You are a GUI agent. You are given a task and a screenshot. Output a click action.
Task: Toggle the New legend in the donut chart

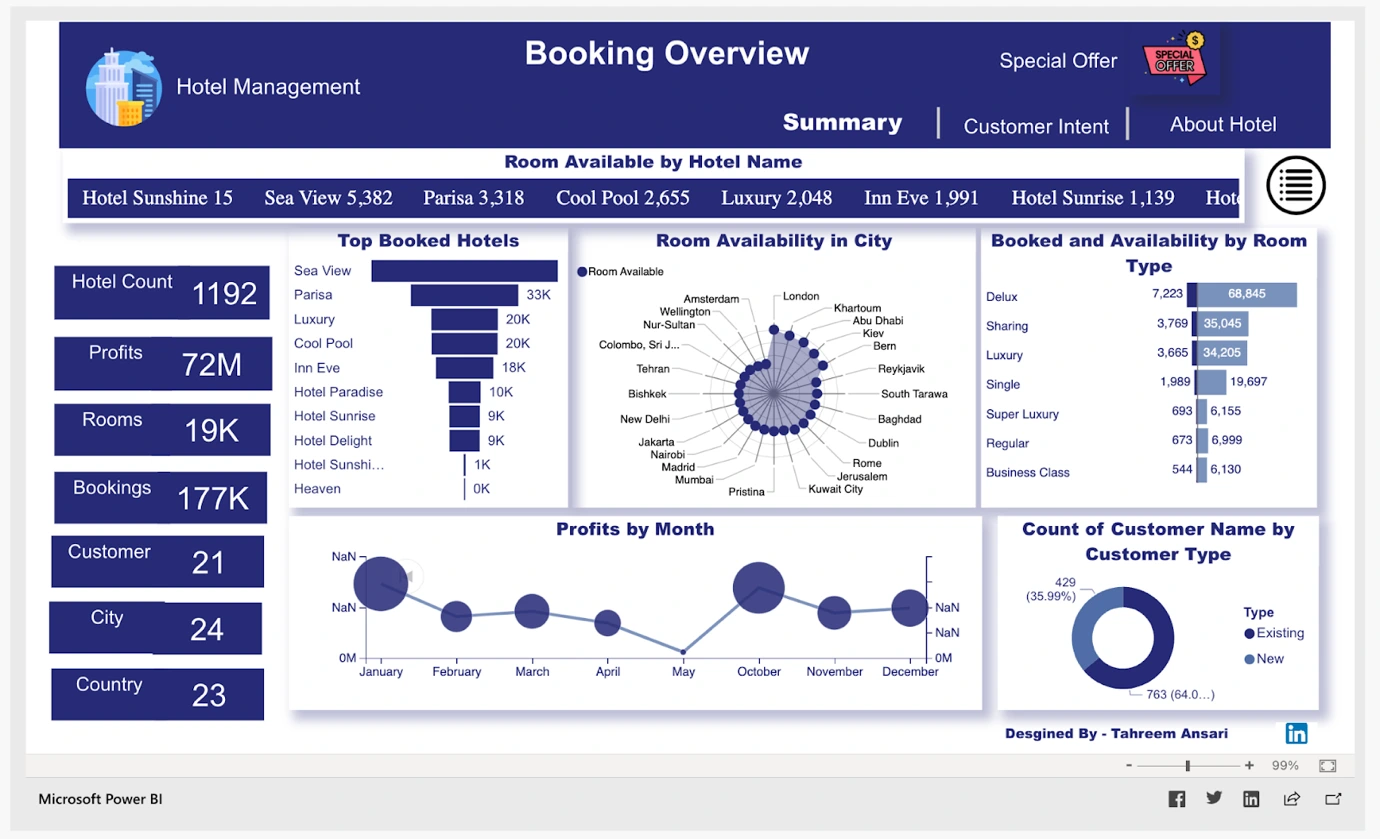[1267, 658]
